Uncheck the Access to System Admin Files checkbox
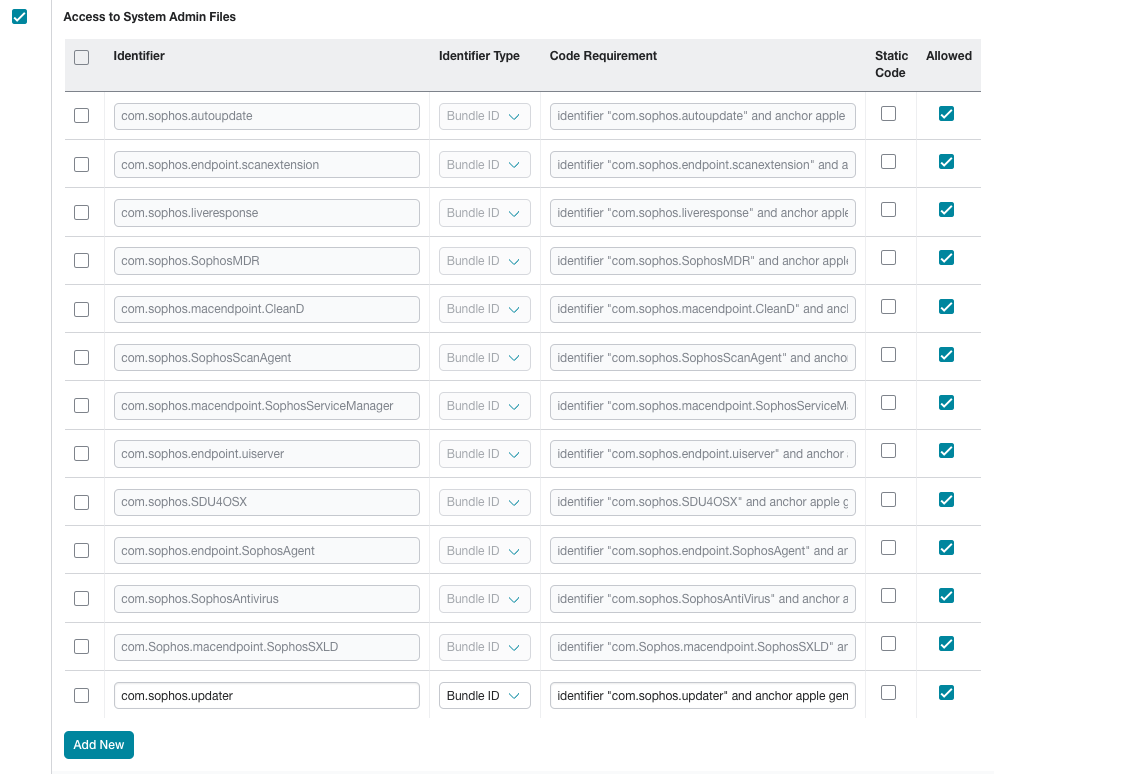1125x774 pixels. point(19,16)
